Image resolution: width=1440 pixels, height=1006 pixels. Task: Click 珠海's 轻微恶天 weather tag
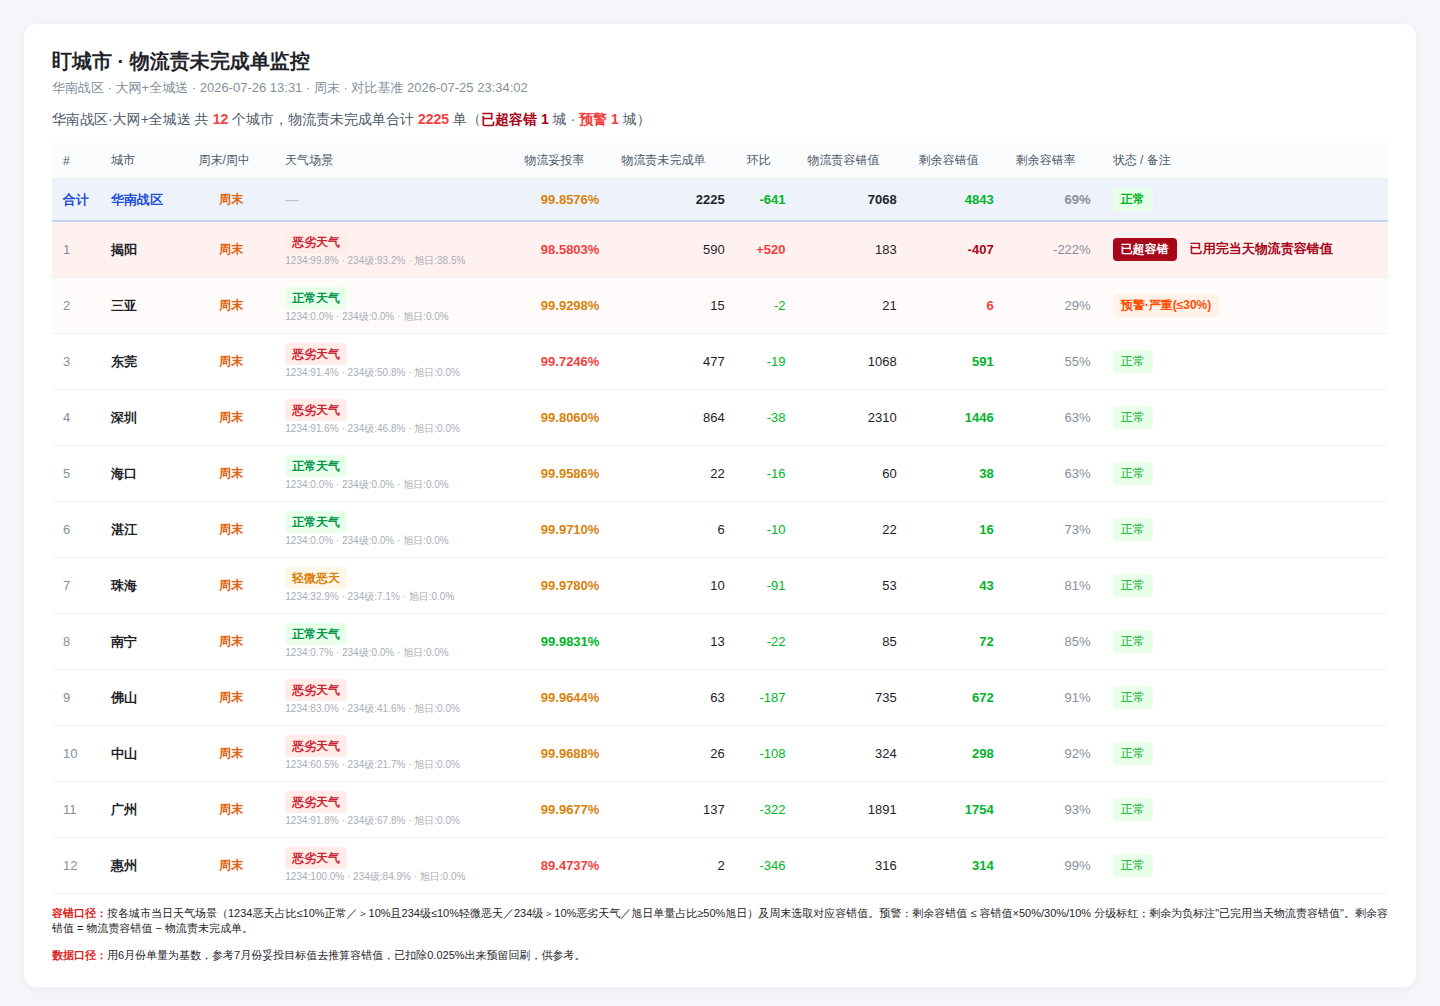pos(316,578)
